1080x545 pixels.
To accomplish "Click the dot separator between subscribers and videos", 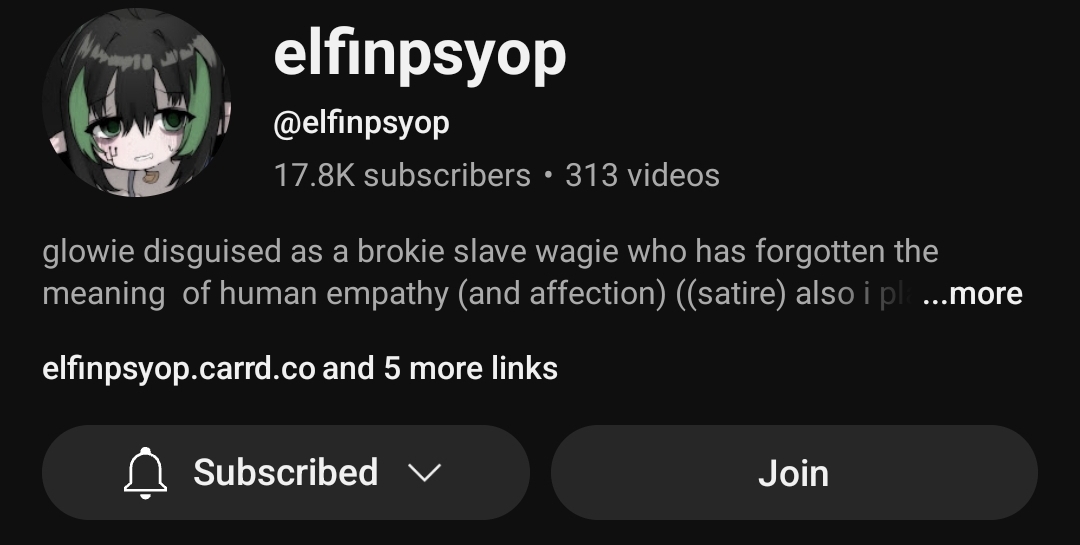I will click(x=548, y=175).
